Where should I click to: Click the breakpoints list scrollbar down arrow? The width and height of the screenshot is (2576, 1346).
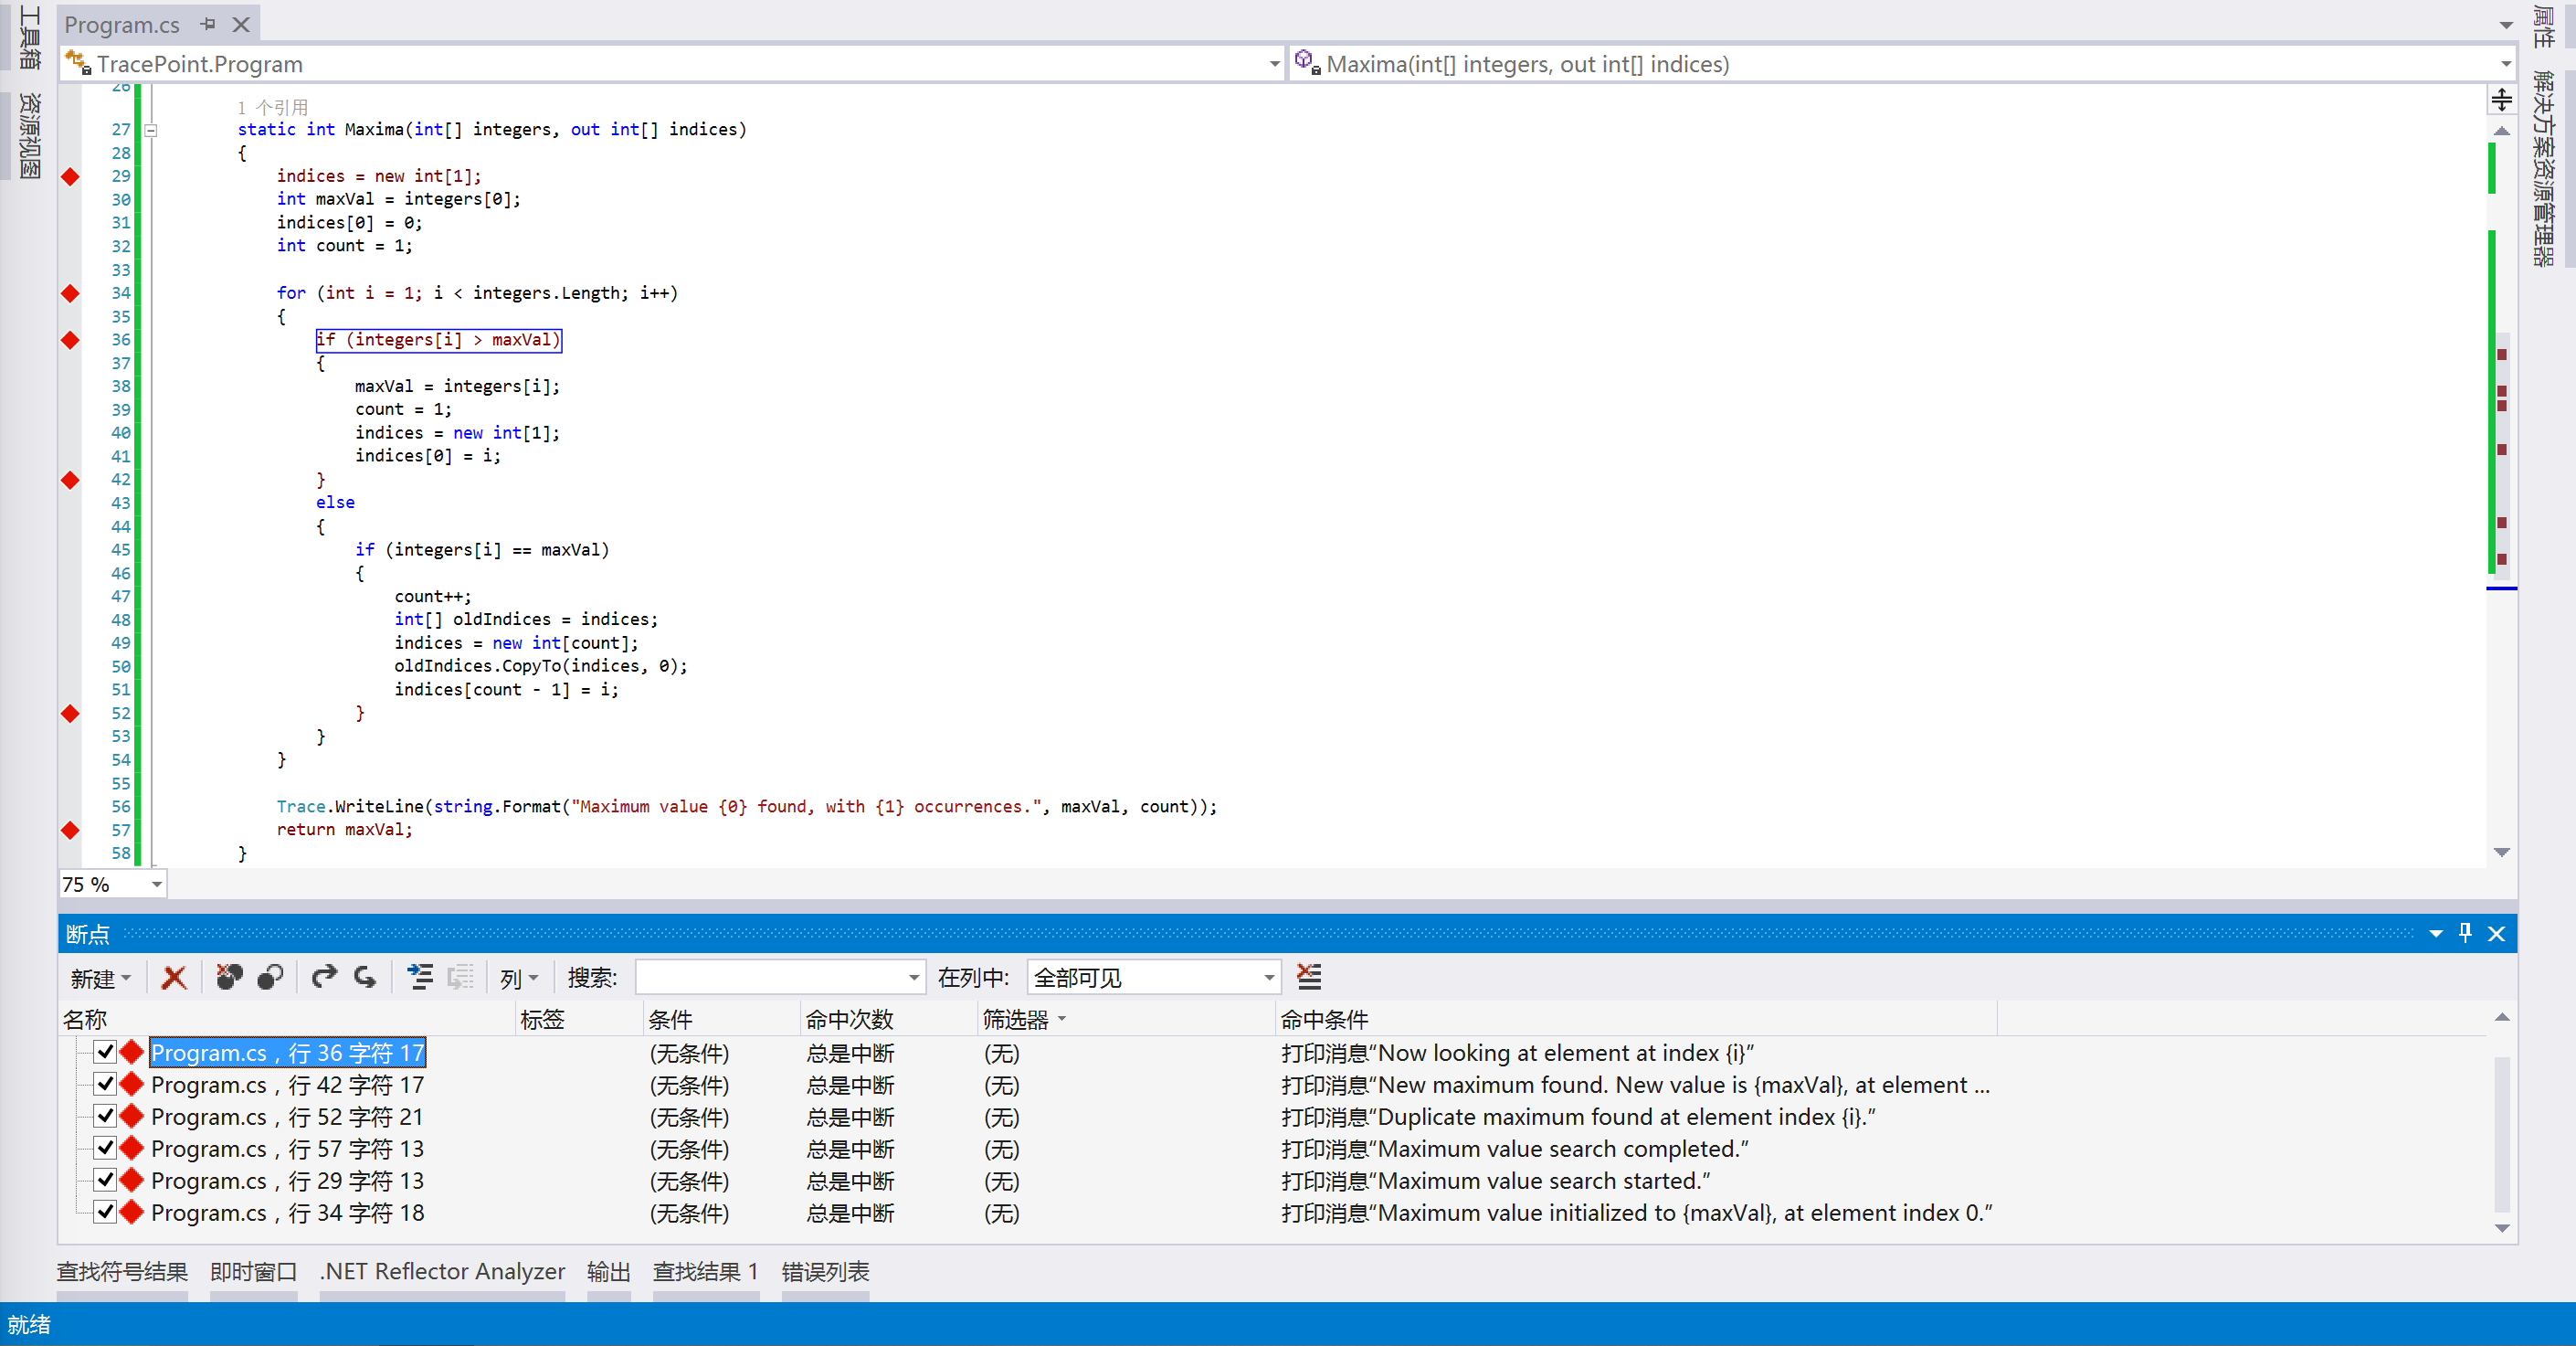pos(2502,1228)
